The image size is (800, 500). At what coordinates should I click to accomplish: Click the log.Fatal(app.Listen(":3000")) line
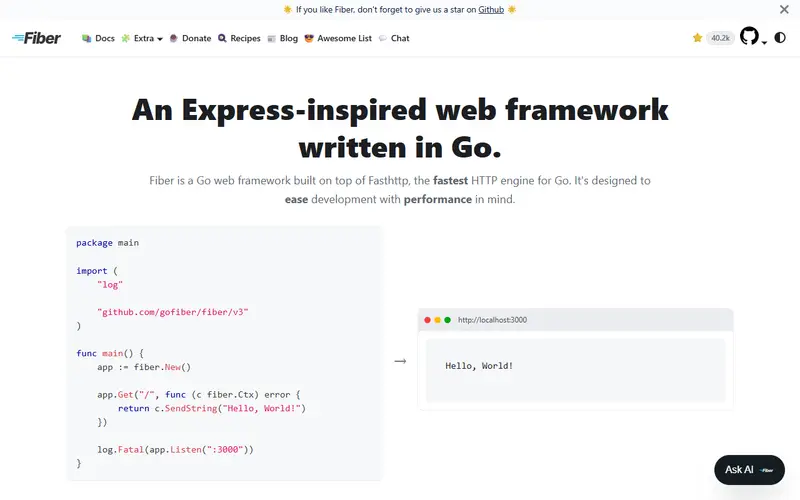[x=175, y=449]
